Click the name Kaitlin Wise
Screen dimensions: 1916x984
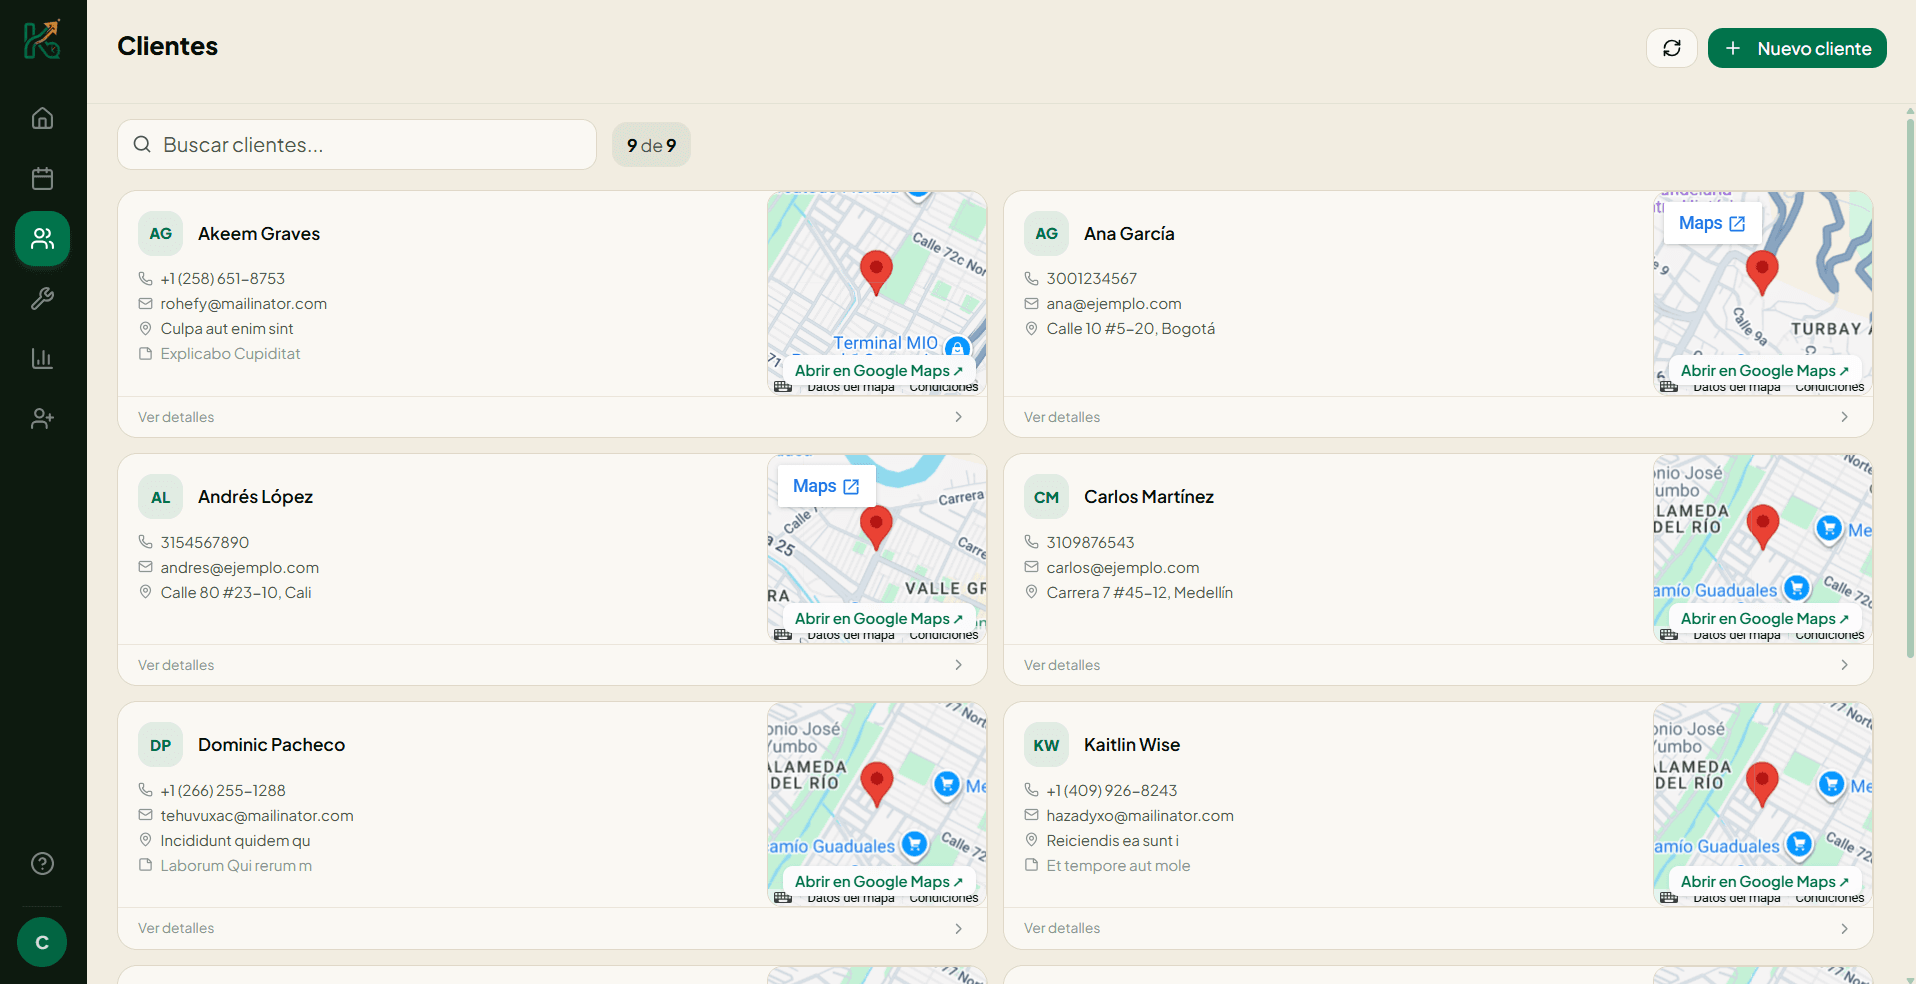point(1132,745)
